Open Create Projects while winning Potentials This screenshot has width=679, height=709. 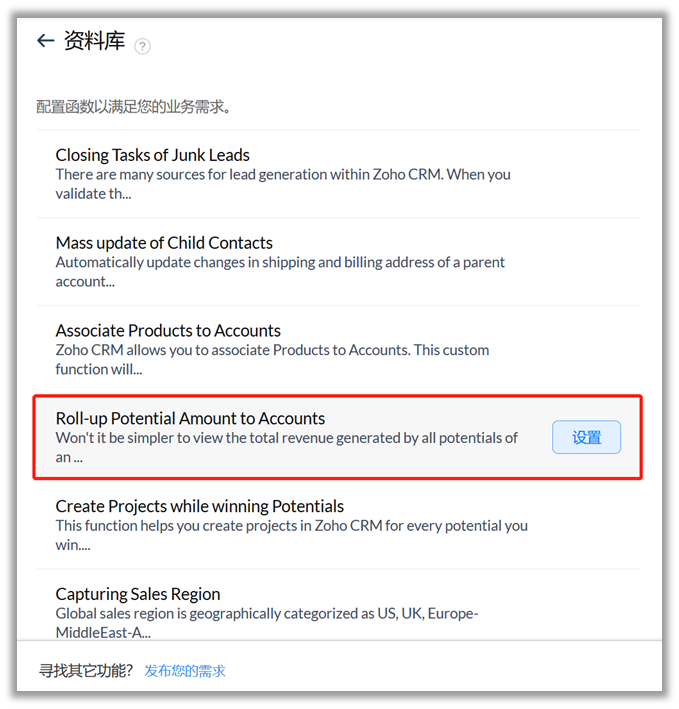(199, 507)
